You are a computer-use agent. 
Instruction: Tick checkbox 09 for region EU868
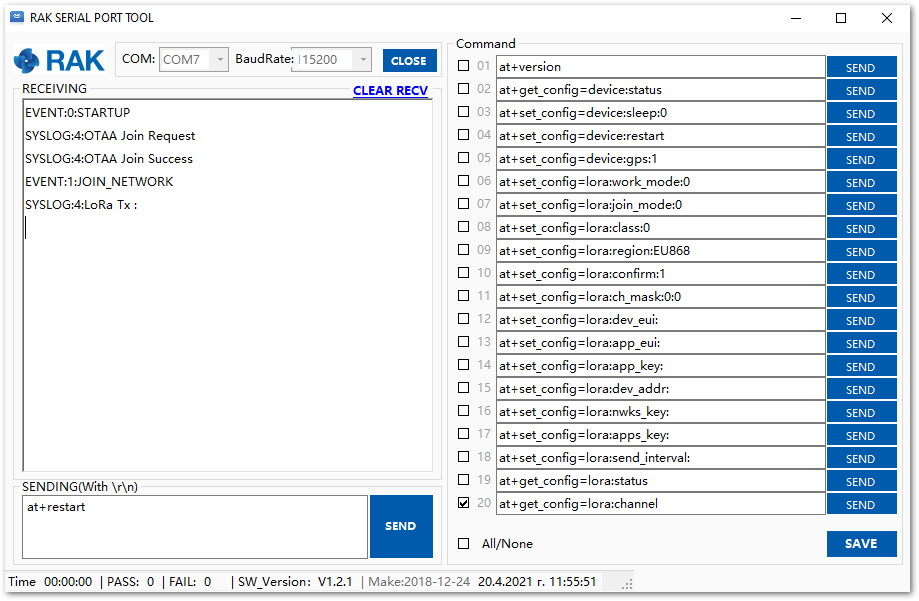(x=463, y=250)
